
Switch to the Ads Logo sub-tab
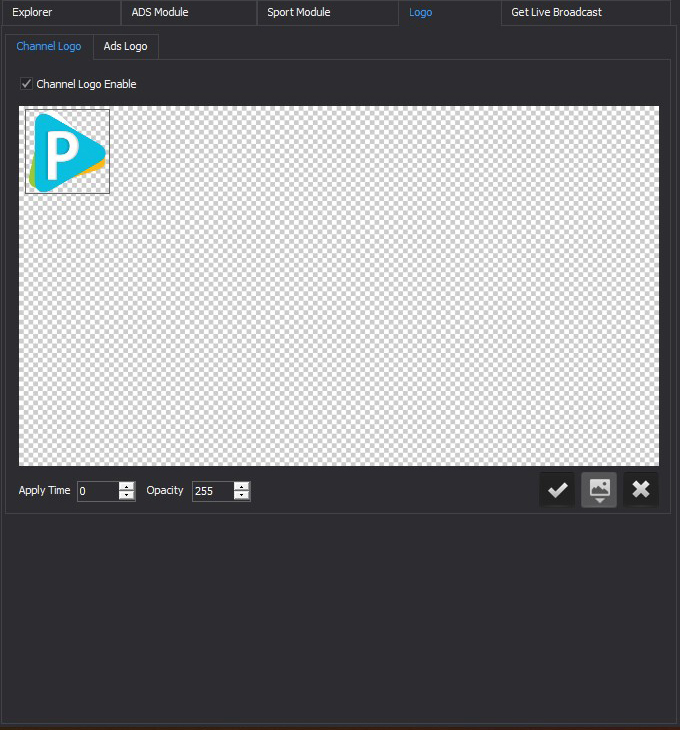point(125,47)
